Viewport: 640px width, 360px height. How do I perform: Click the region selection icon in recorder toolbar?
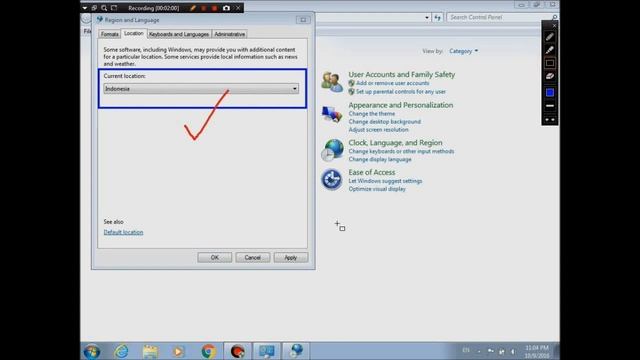point(114,8)
